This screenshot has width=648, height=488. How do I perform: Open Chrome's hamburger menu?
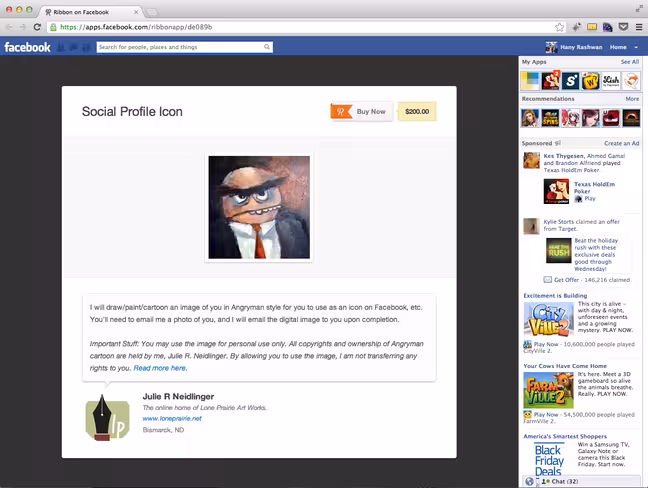click(x=639, y=27)
